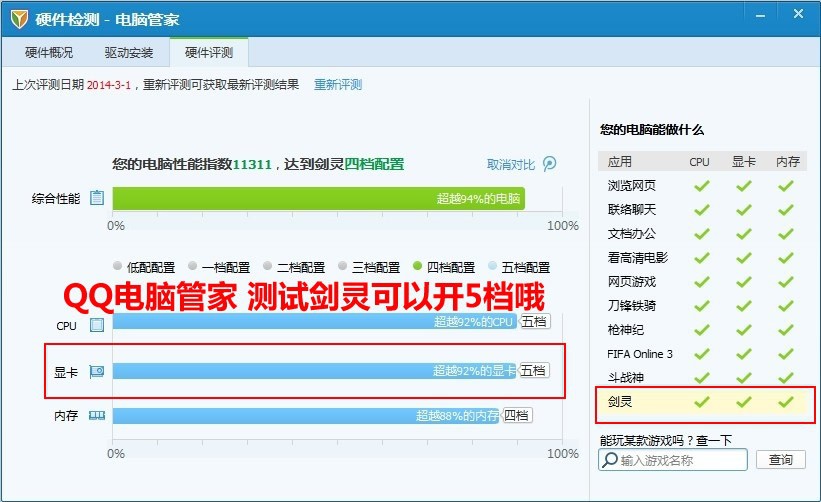821x502 pixels.
Task: Close the 硬件检测 window
Action: [798, 14]
